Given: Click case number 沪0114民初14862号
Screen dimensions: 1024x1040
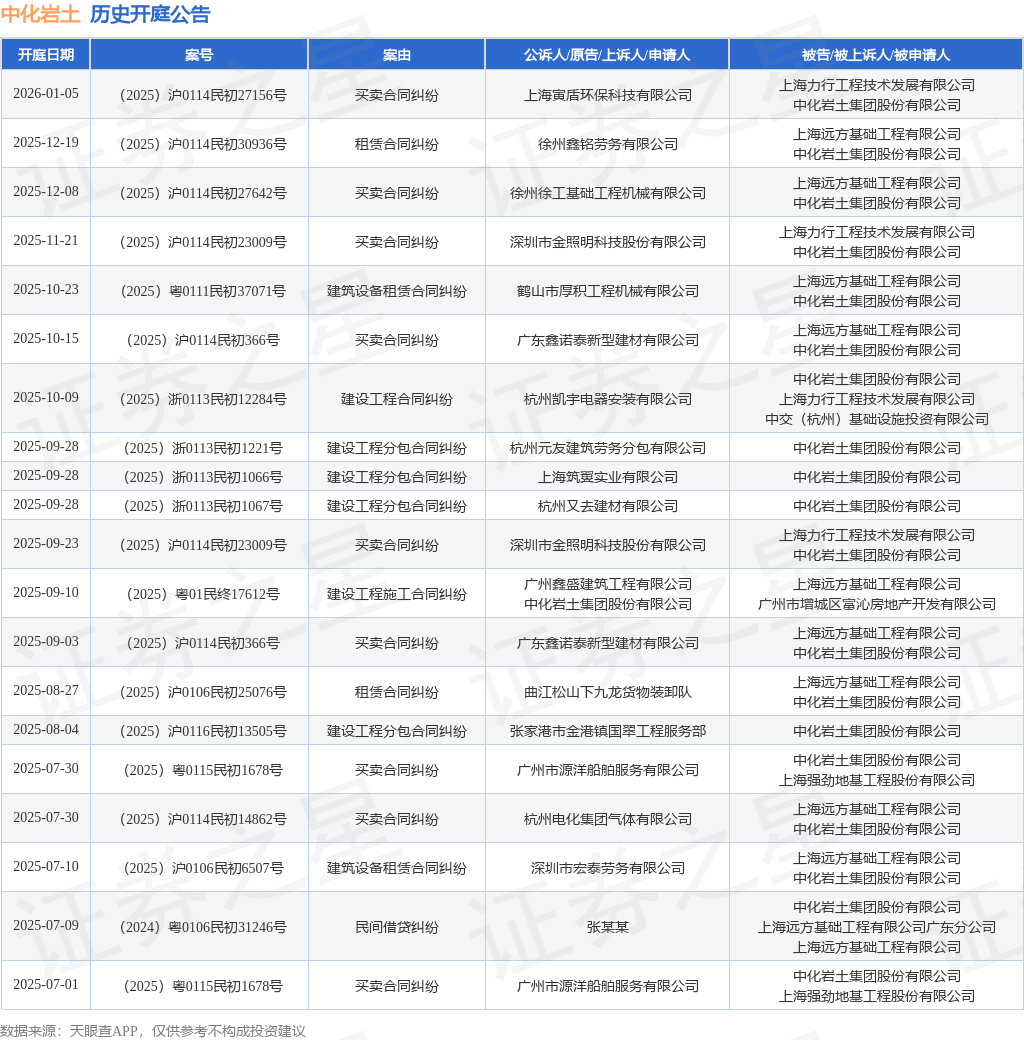Looking at the screenshot, I should click(x=203, y=820).
